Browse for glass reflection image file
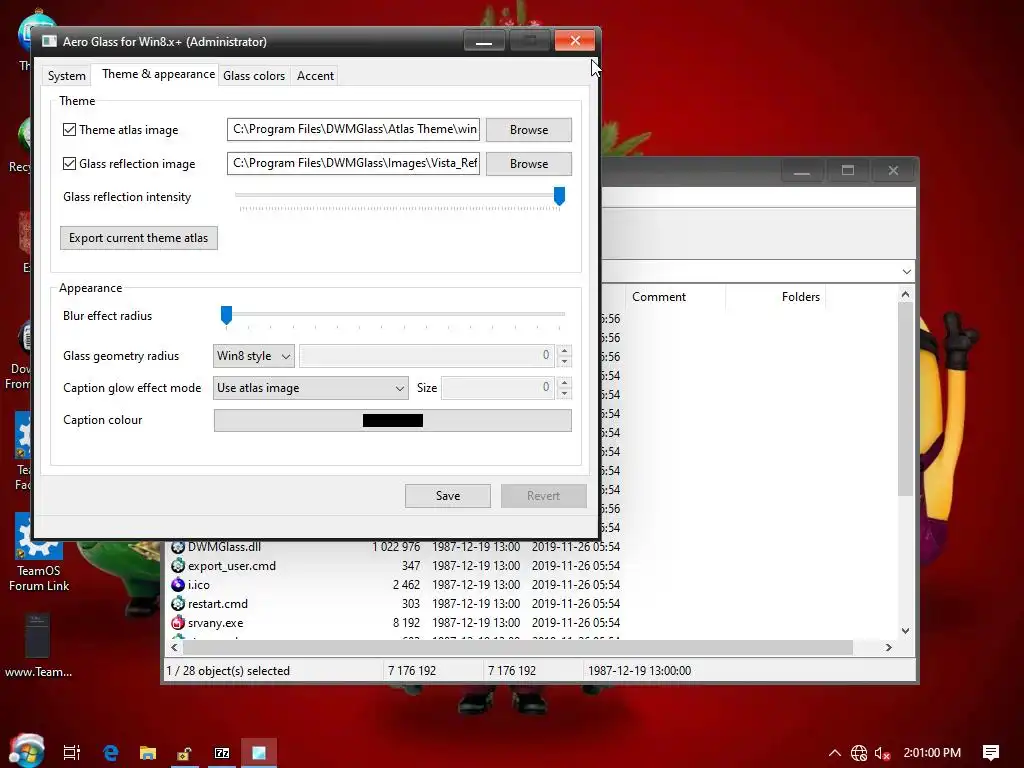The image size is (1024, 768). (x=528, y=163)
